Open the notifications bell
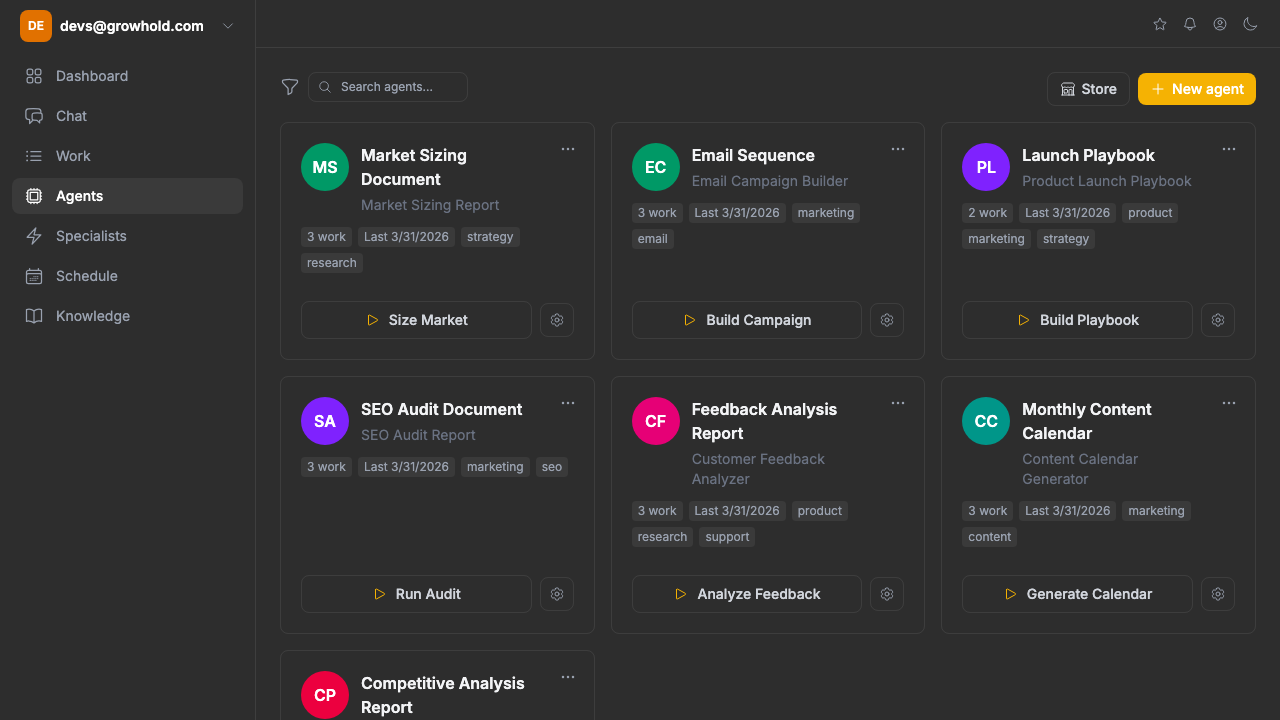1280x720 pixels. click(1190, 24)
